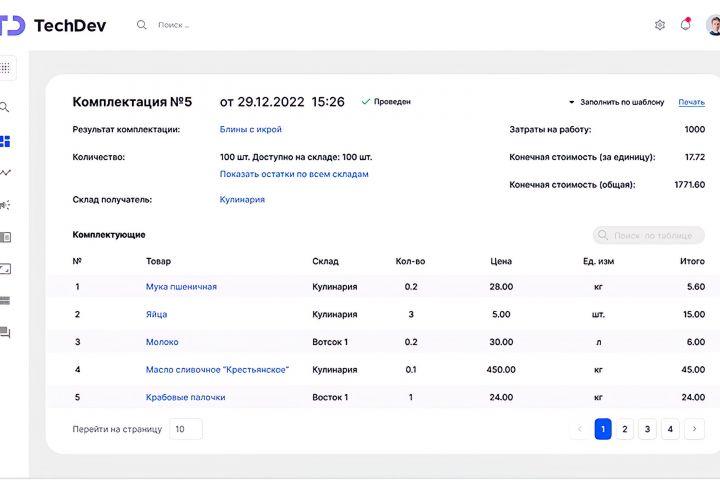Click price cell '450.00'

[501, 370]
